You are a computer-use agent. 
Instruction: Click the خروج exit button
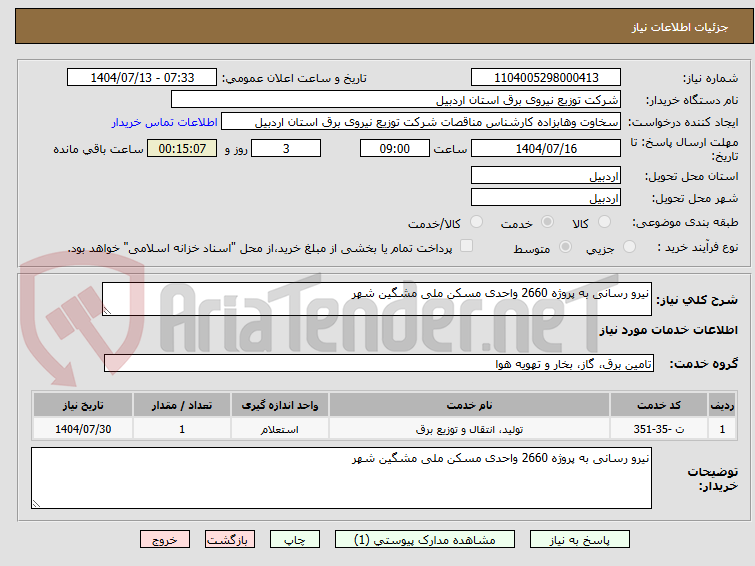[165, 540]
